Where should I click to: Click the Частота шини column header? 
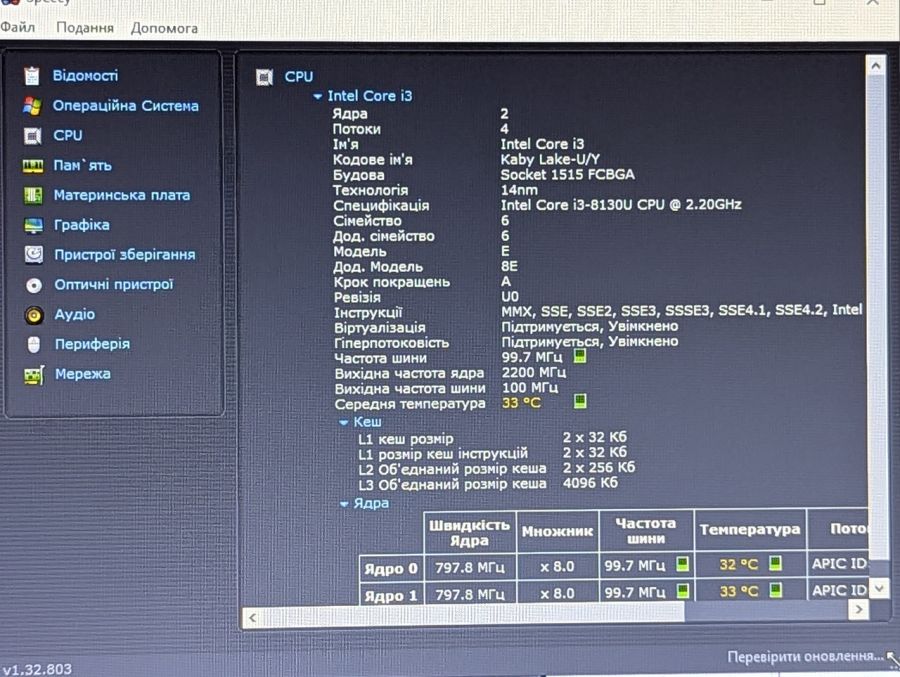click(646, 531)
